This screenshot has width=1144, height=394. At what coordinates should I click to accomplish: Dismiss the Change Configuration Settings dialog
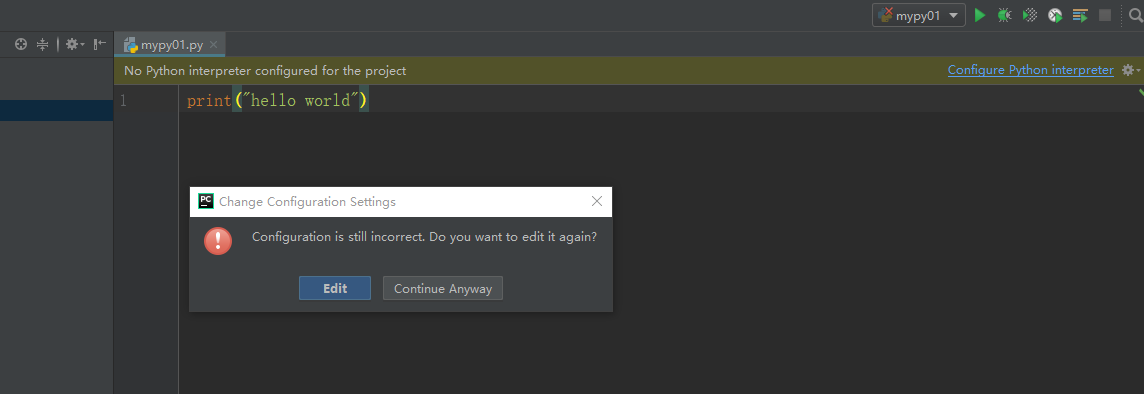597,201
